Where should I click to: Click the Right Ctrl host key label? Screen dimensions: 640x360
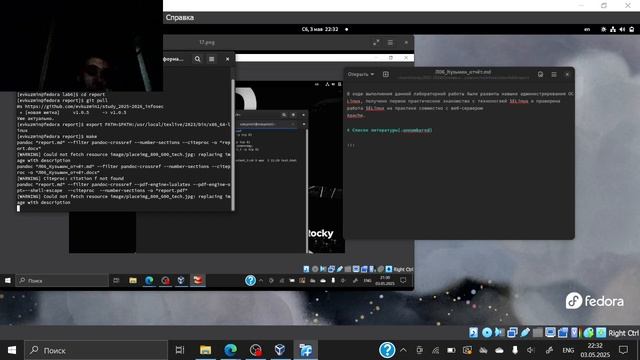coord(623,333)
